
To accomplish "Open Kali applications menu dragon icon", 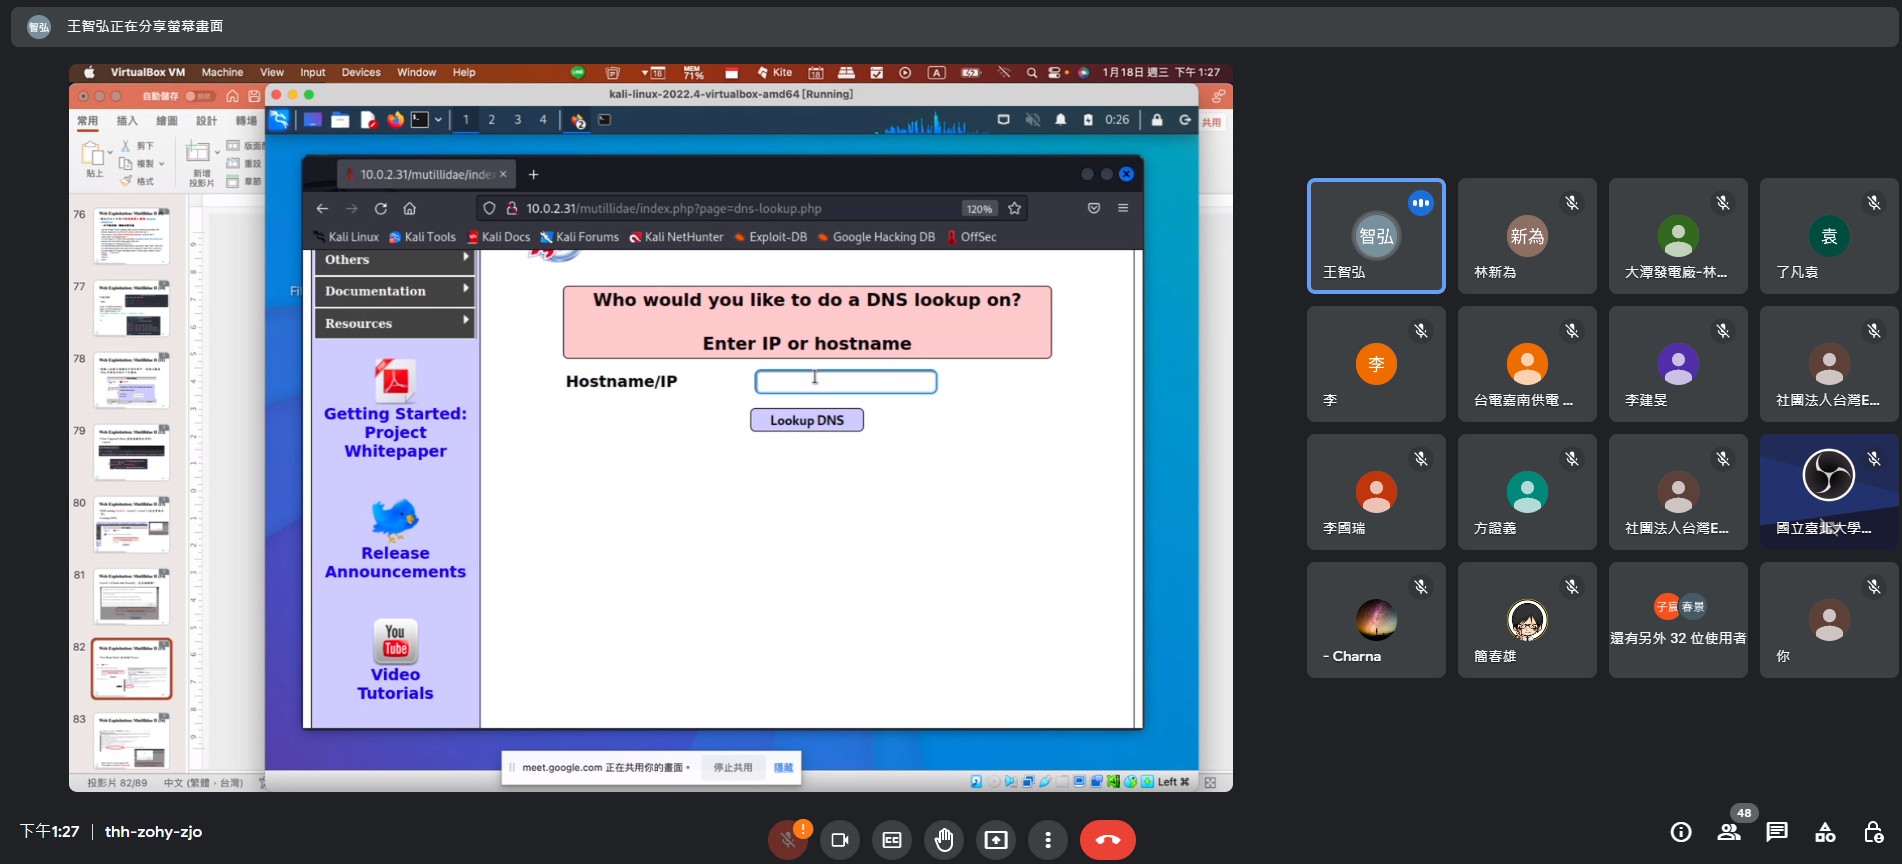I will pyautogui.click(x=279, y=120).
